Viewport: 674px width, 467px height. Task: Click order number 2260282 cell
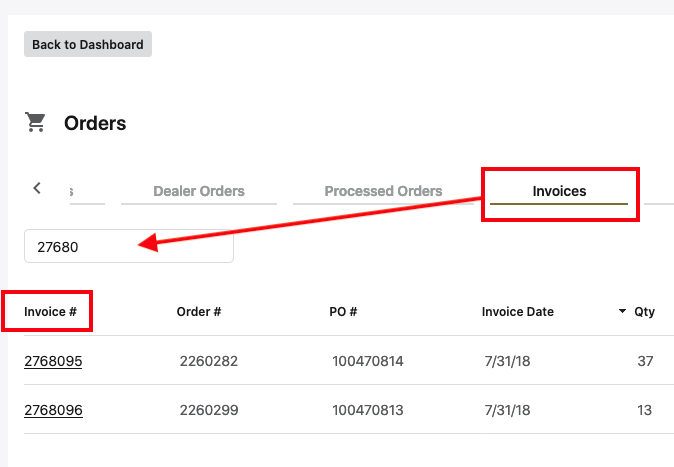(209, 361)
